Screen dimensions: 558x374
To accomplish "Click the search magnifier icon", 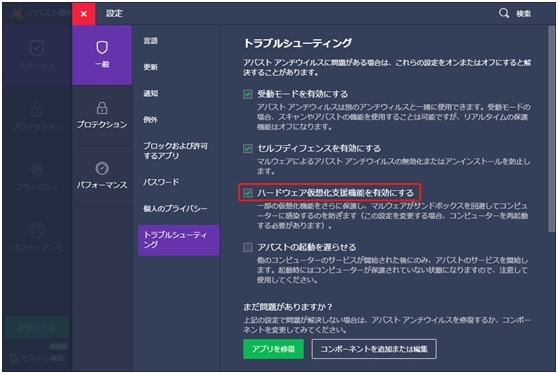I will click(504, 13).
